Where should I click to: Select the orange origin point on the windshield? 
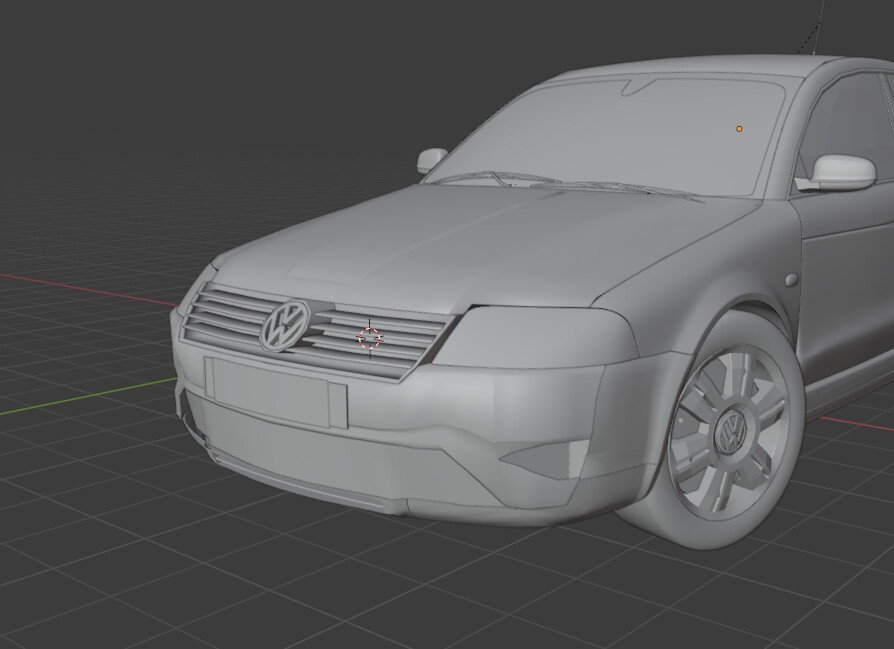tap(739, 129)
